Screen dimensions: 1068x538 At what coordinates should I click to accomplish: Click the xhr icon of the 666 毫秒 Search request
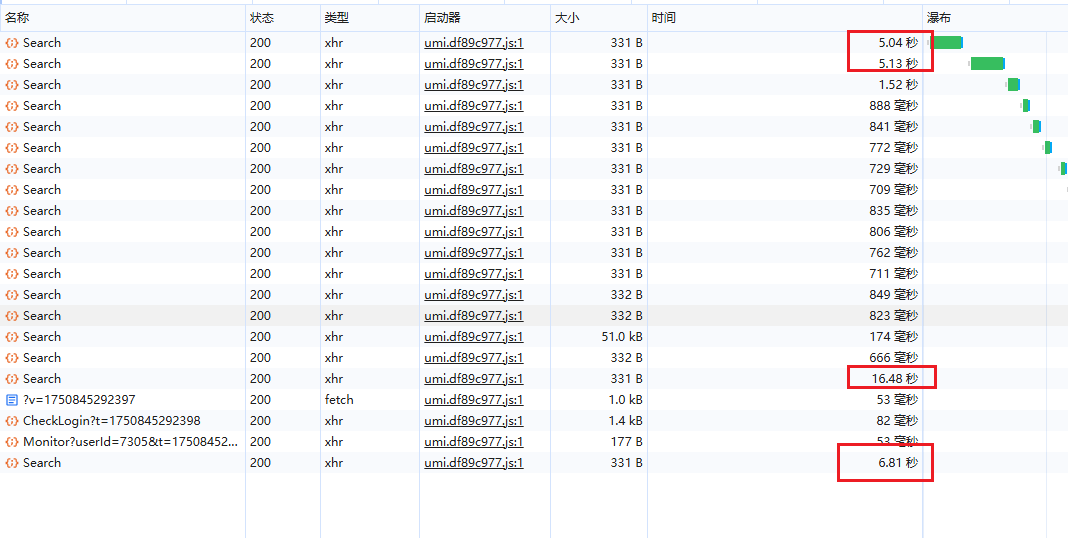pyautogui.click(x=12, y=358)
